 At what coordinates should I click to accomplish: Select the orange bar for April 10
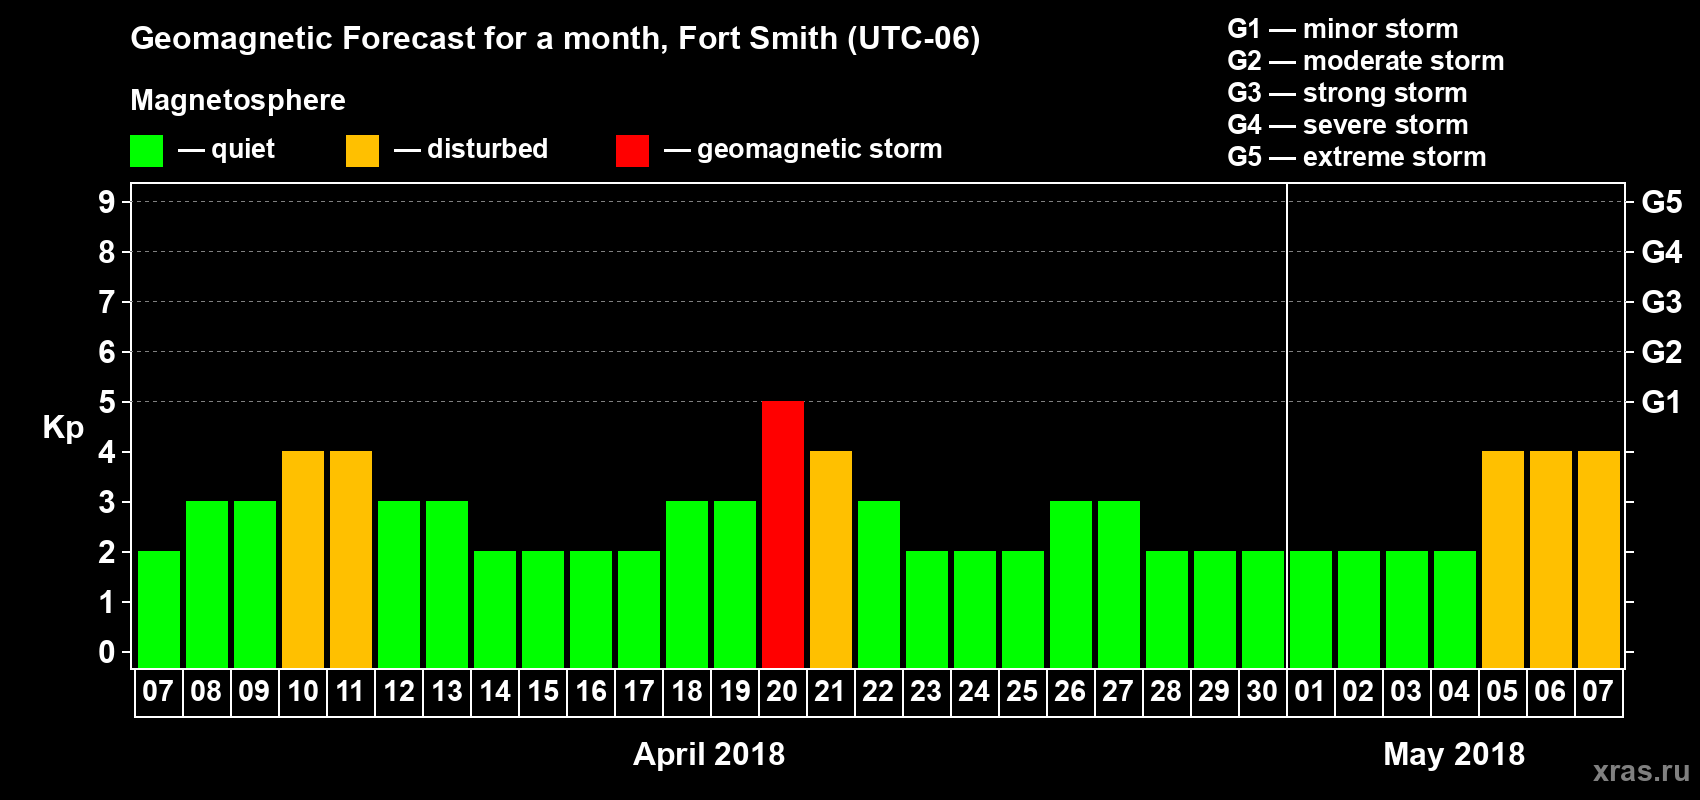click(x=303, y=559)
